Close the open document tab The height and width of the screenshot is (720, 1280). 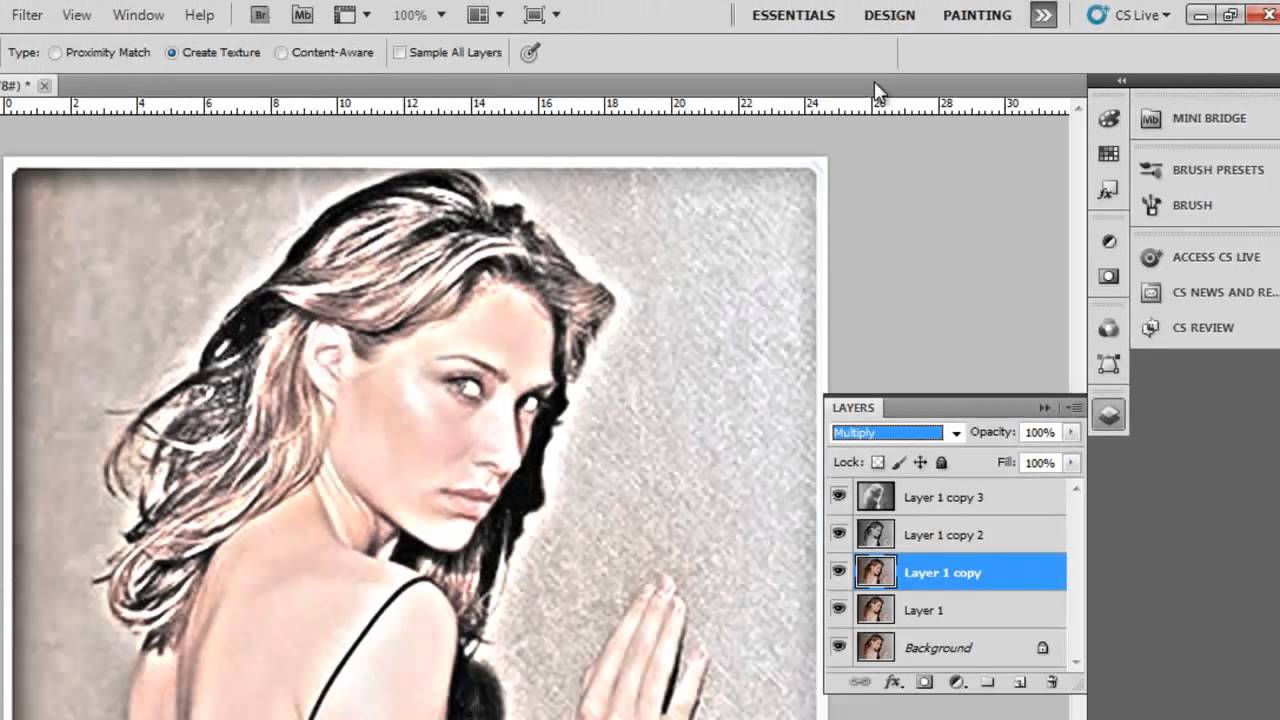[44, 86]
